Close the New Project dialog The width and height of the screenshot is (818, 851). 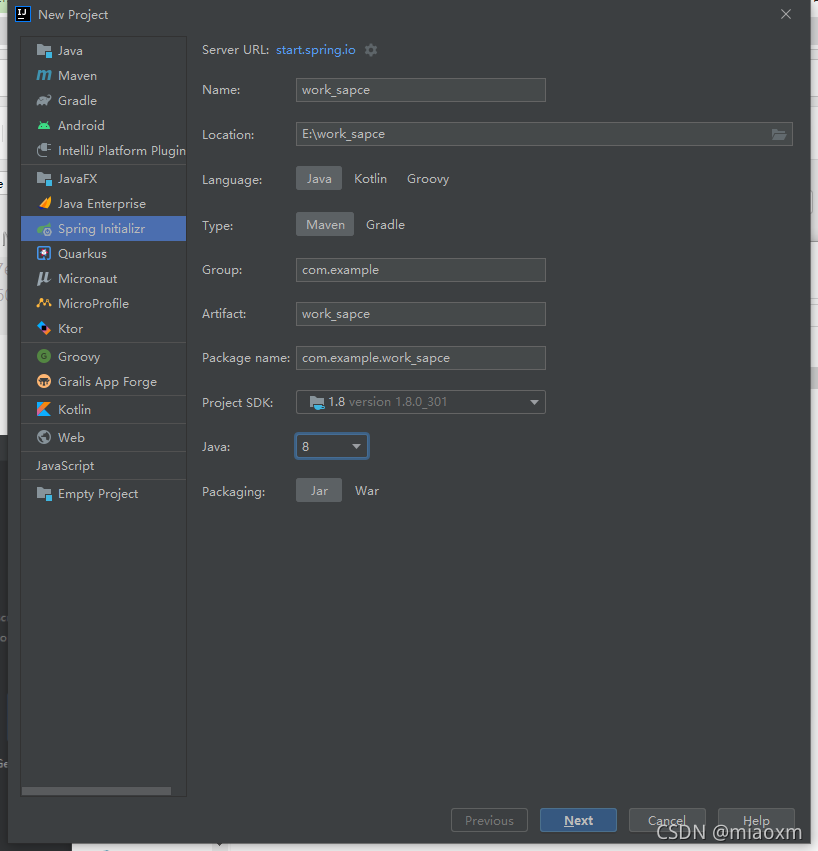pyautogui.click(x=785, y=14)
